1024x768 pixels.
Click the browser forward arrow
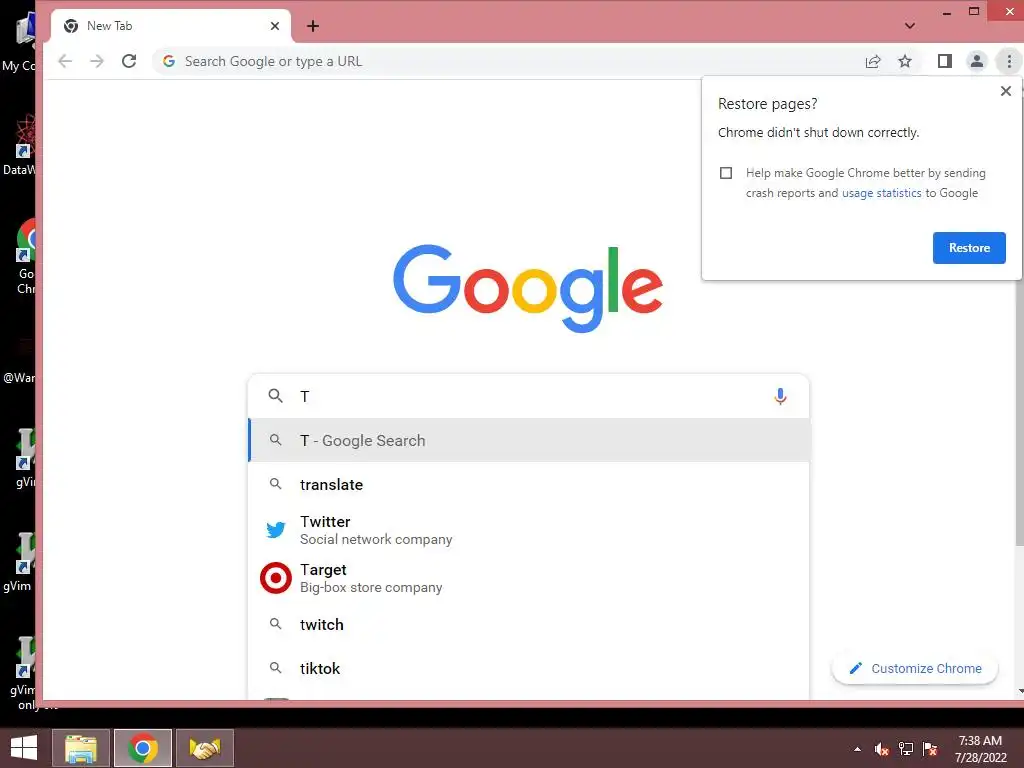point(97,61)
